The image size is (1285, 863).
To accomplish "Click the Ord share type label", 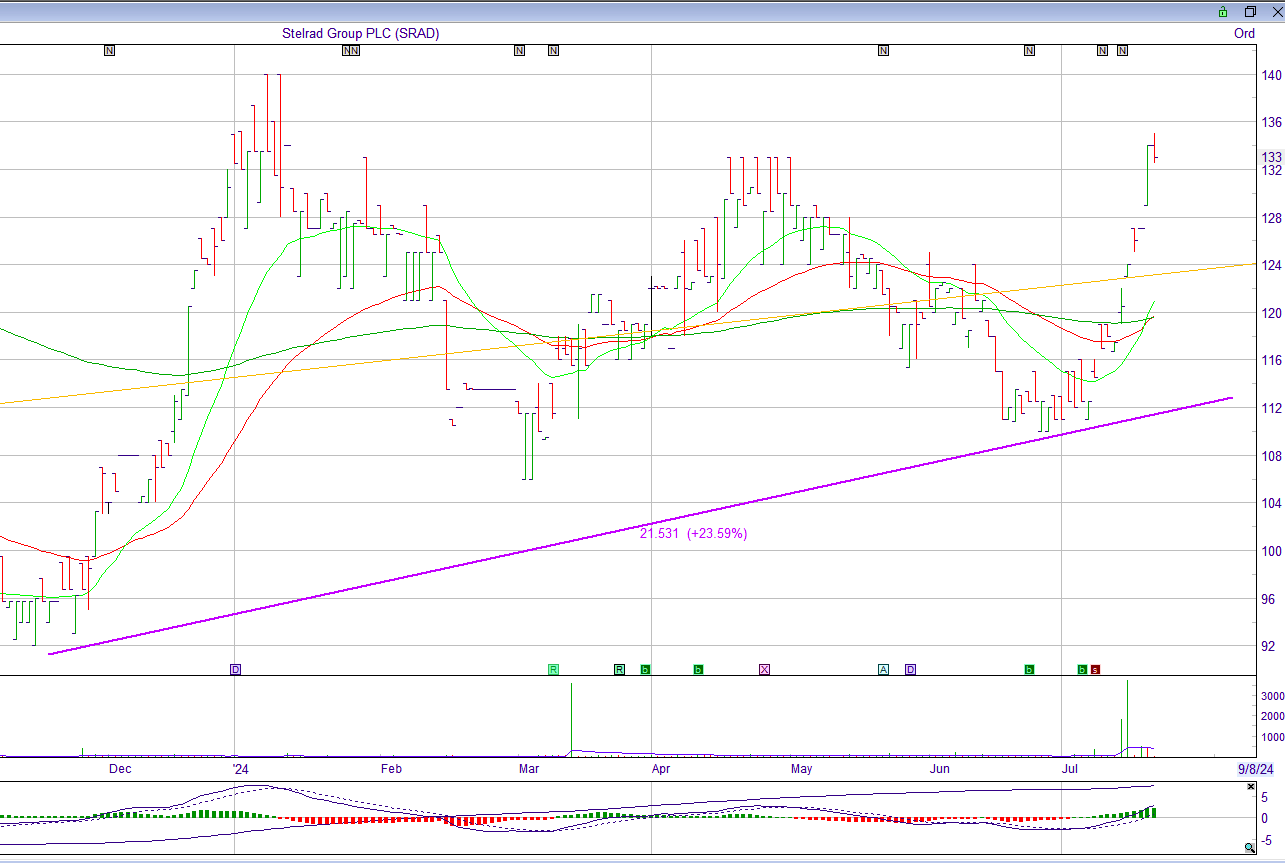I will click(x=1244, y=33).
